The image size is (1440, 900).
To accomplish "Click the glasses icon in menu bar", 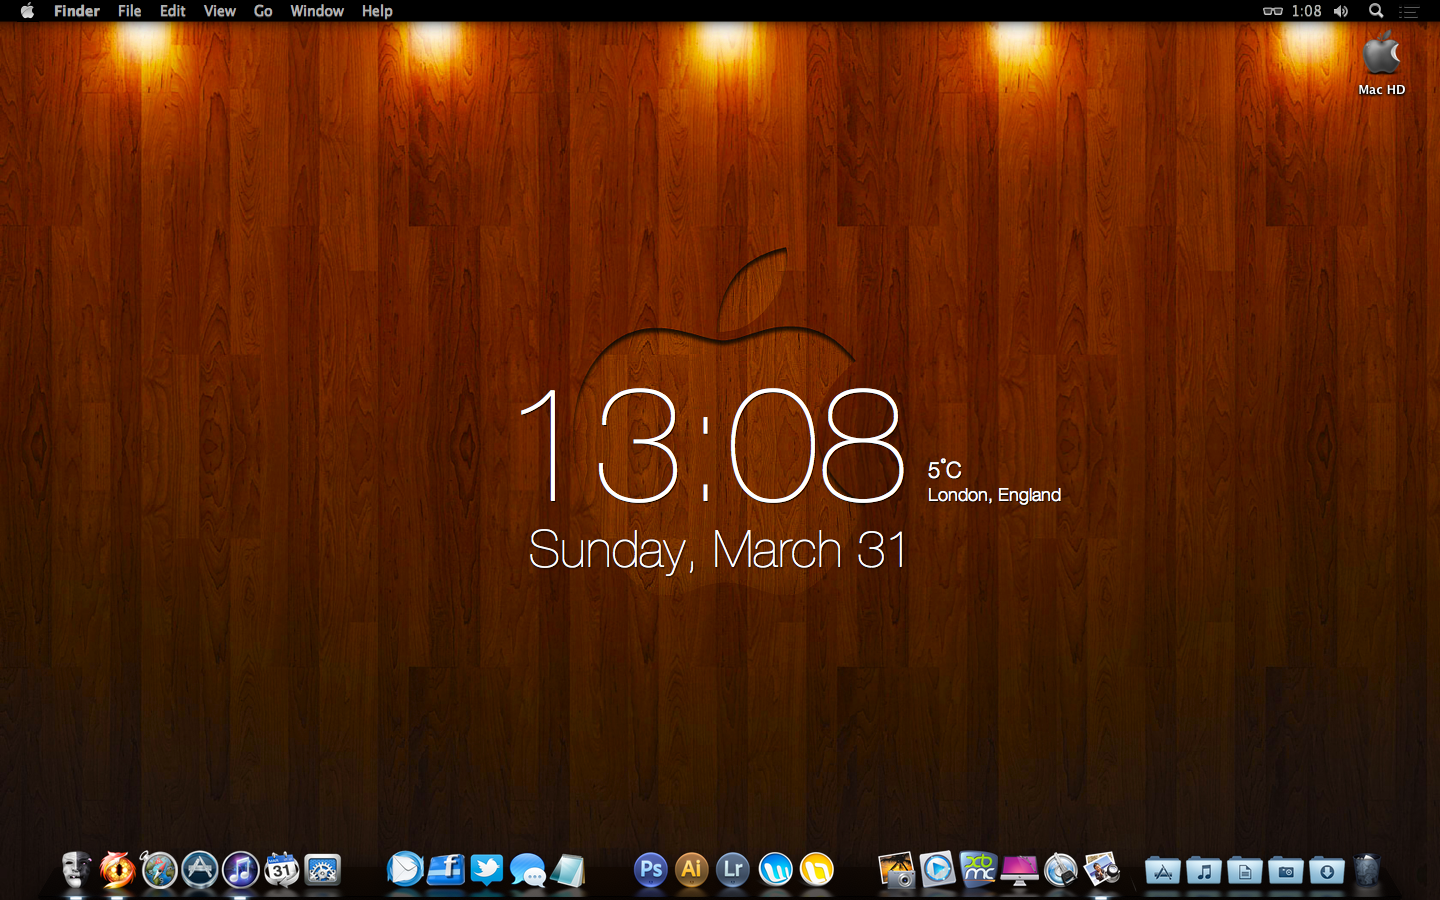I will 1272,11.
